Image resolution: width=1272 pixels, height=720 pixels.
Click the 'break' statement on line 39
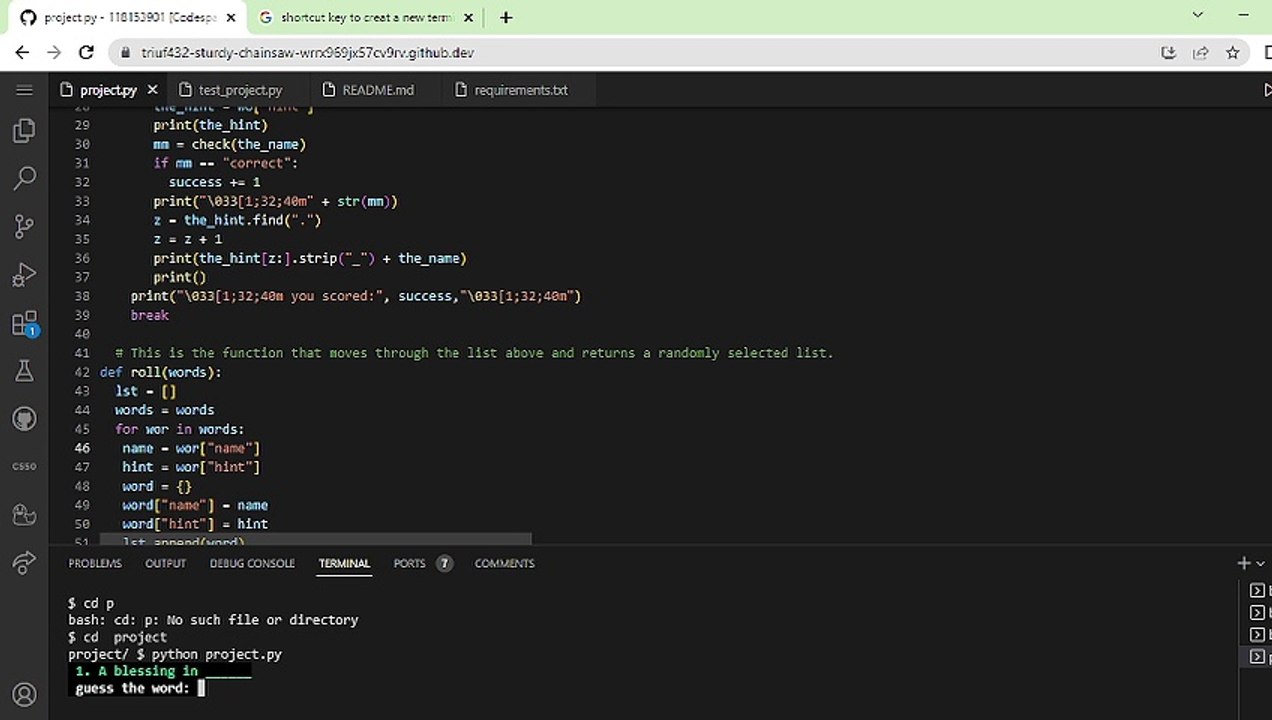tap(150, 315)
